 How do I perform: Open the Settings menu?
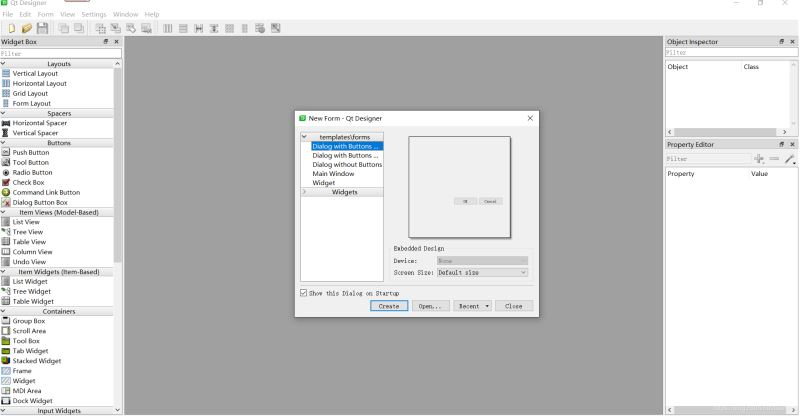(x=94, y=14)
